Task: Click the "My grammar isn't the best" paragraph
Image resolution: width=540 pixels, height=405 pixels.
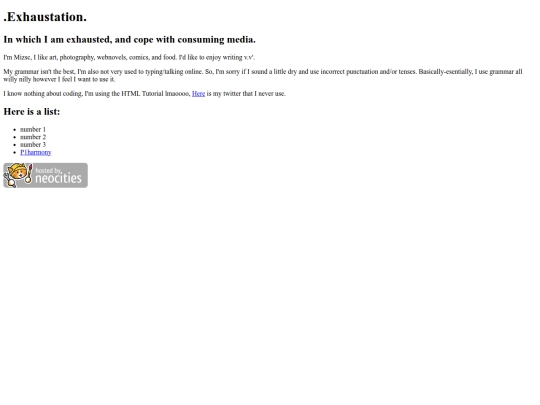Action: (263, 75)
